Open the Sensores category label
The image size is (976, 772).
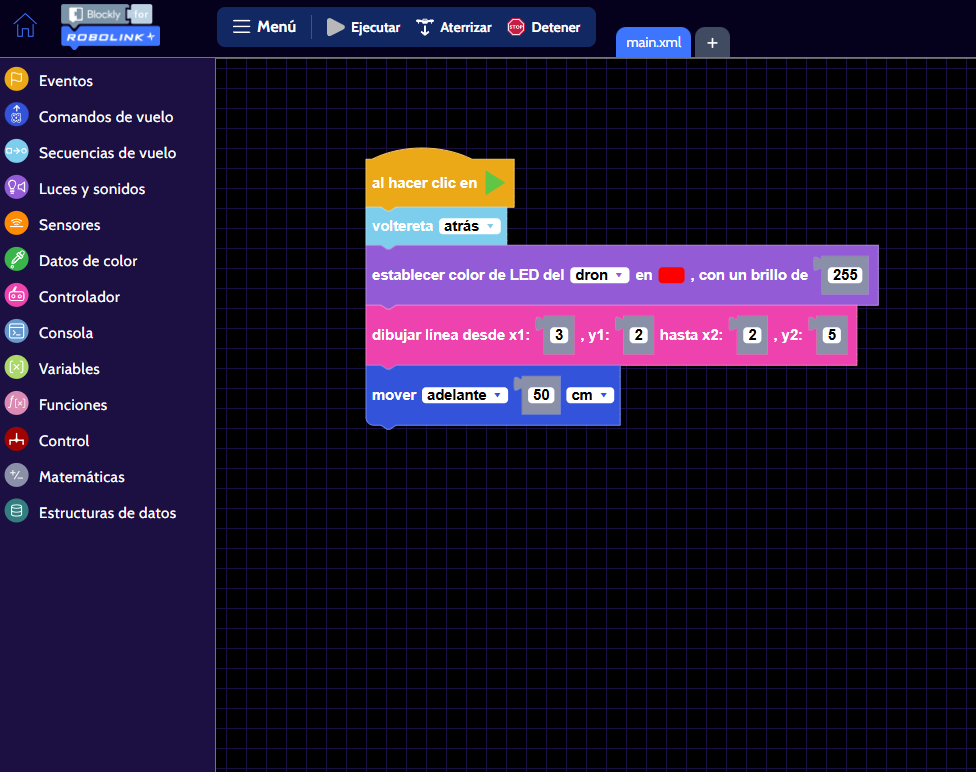[x=70, y=225]
